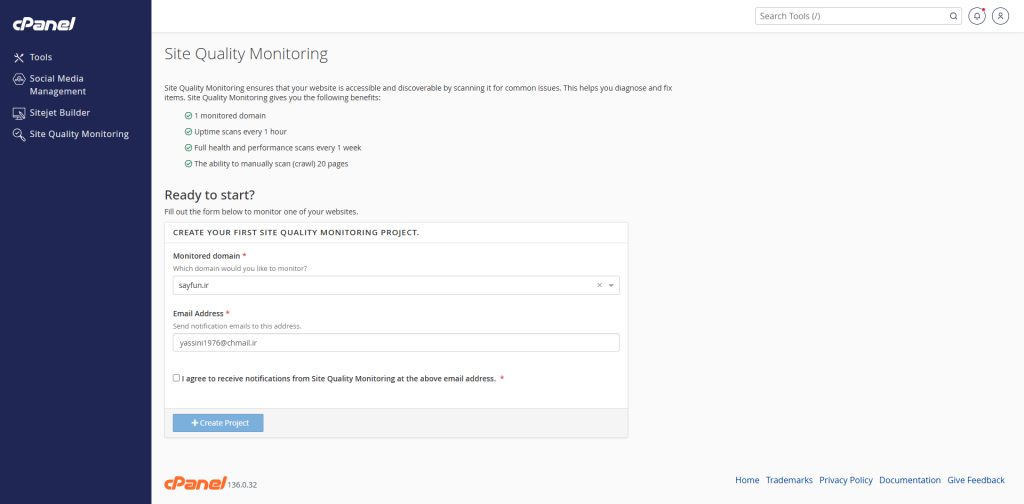Click the agree to receive notifications label text
The image size is (1024, 504).
339,378
